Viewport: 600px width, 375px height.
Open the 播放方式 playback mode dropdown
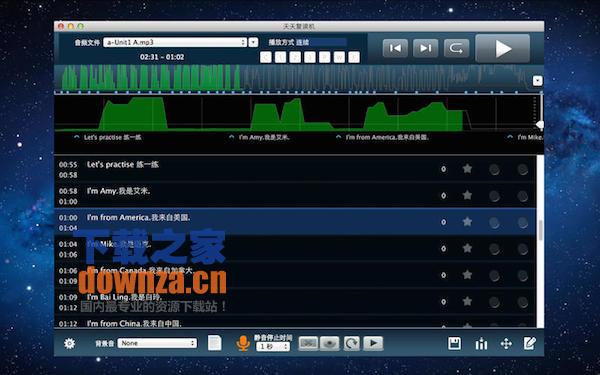tap(321, 42)
